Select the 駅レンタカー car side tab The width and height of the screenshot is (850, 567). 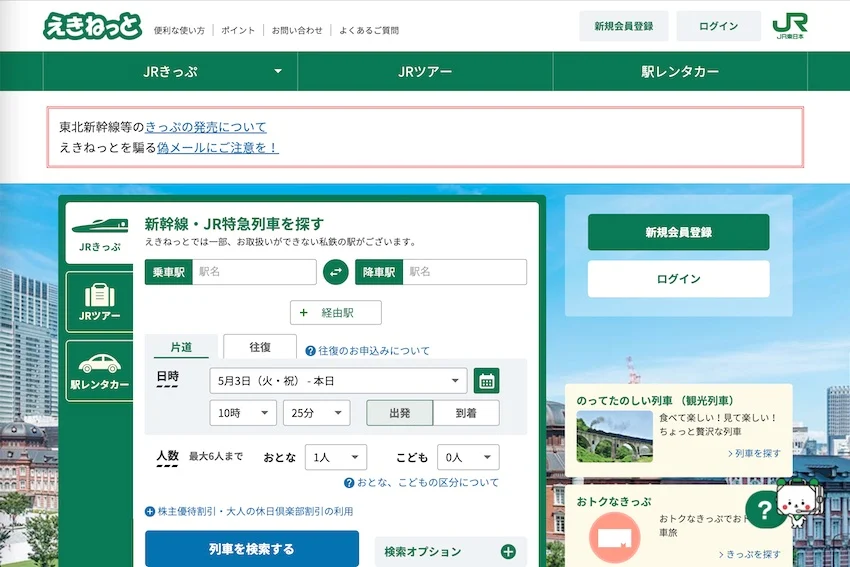point(100,371)
